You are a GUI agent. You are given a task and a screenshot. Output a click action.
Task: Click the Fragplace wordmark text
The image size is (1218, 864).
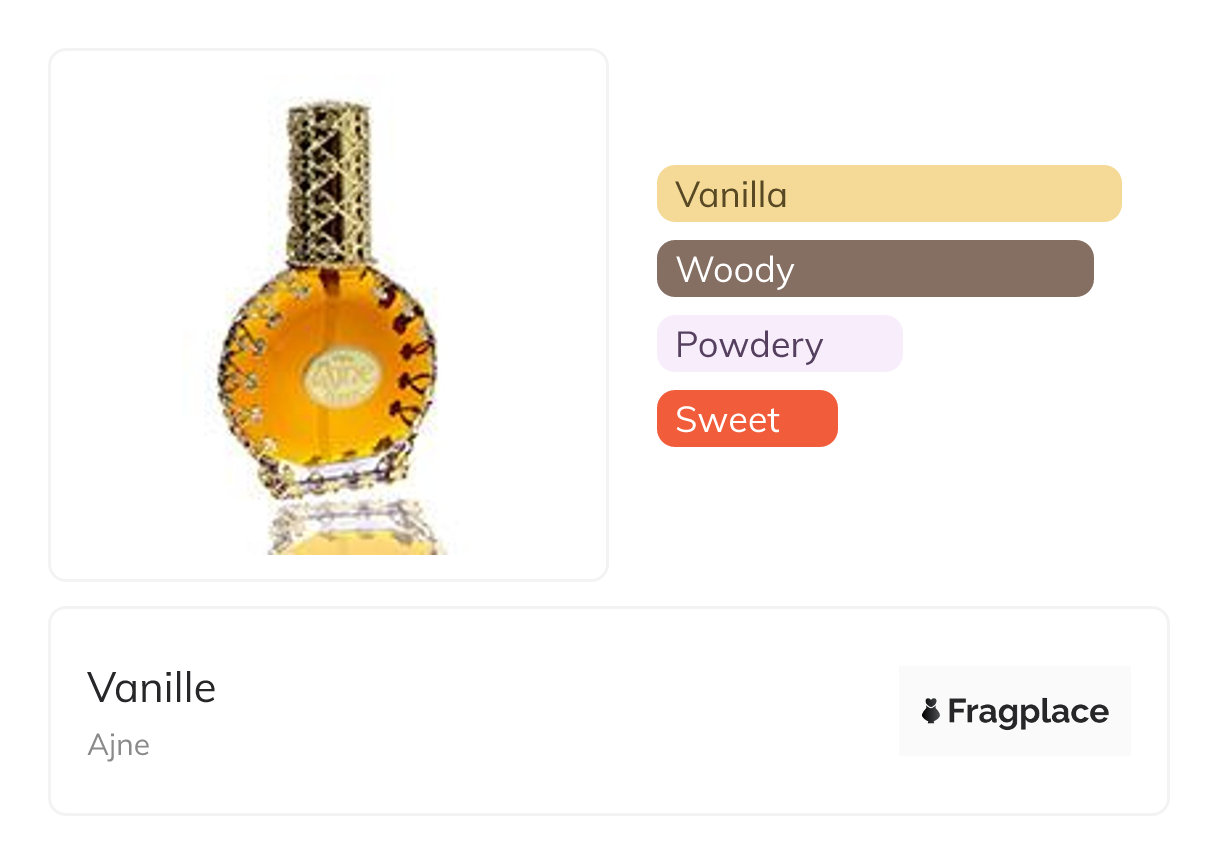pos(1028,711)
